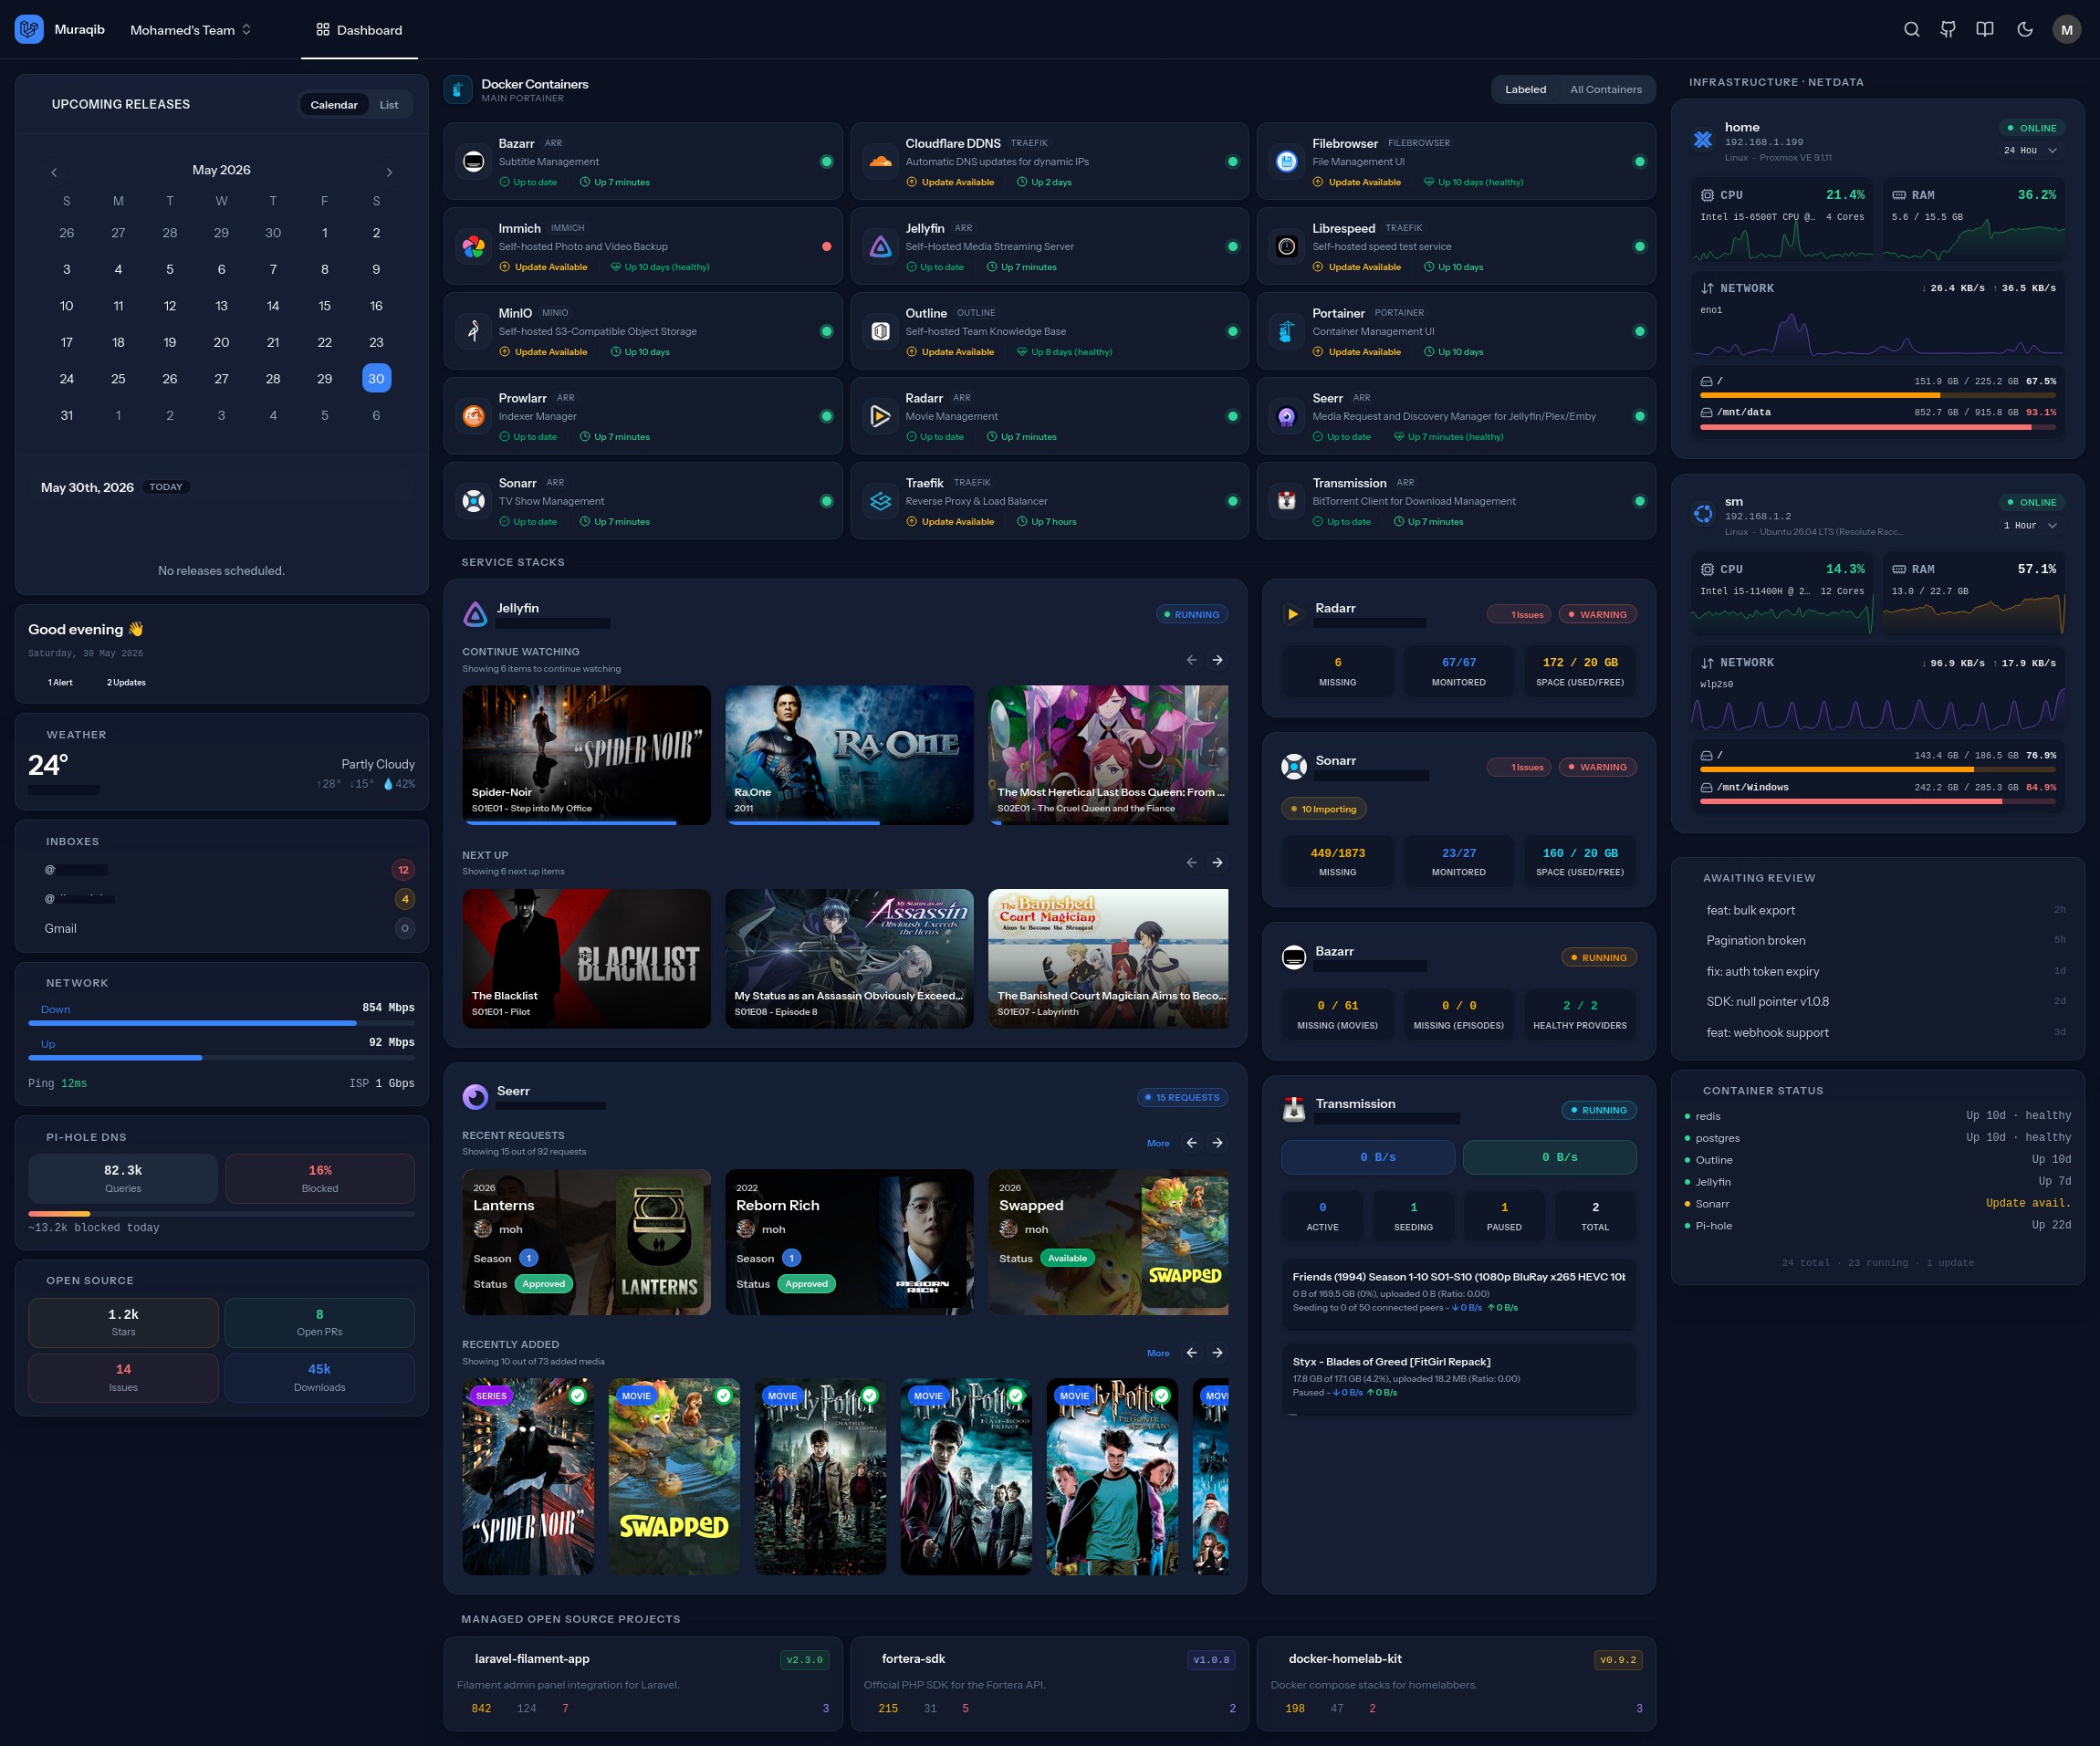Go to previous month in calendar
The image size is (2100, 1746).
[54, 172]
